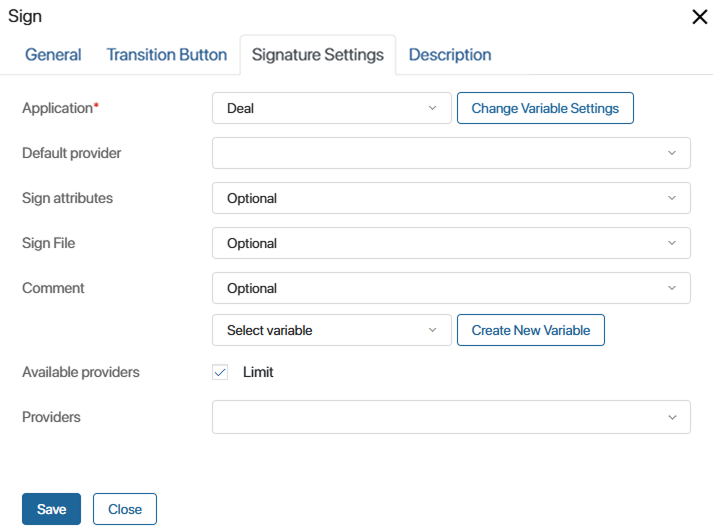Close the Sign dialog with the X icon
713x530 pixels.
click(699, 17)
